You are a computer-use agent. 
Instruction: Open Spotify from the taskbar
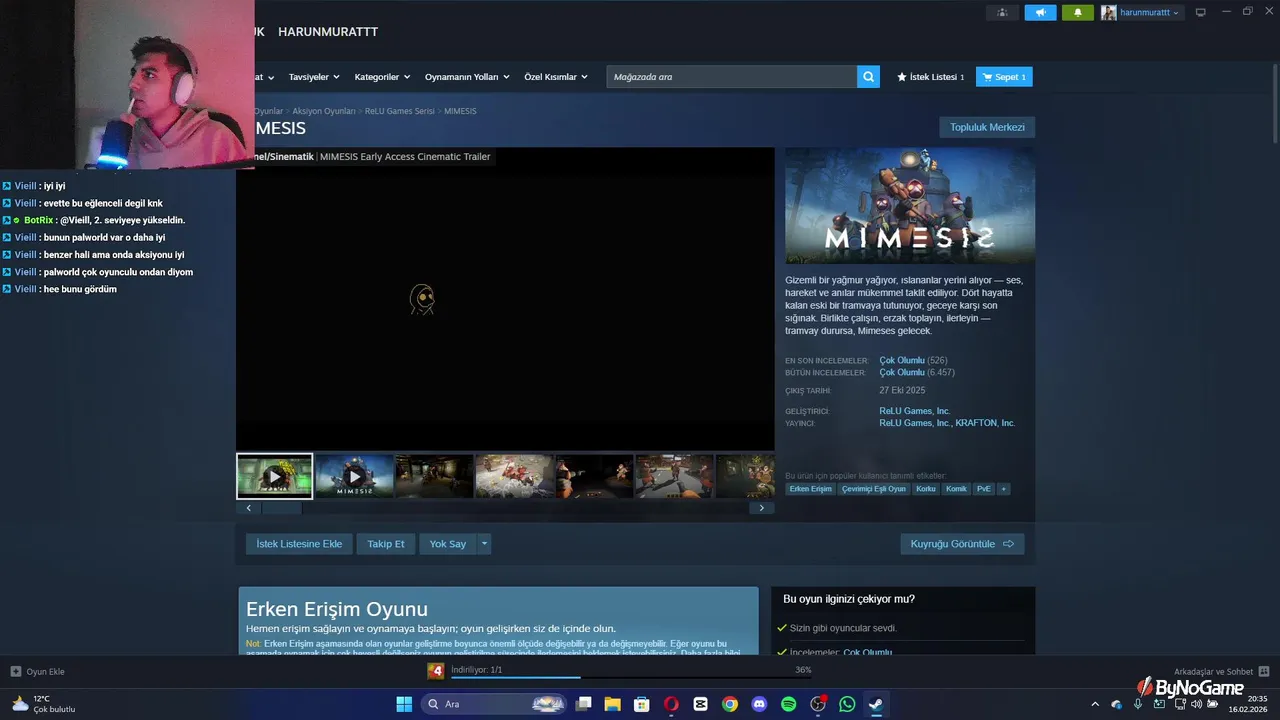pos(788,704)
